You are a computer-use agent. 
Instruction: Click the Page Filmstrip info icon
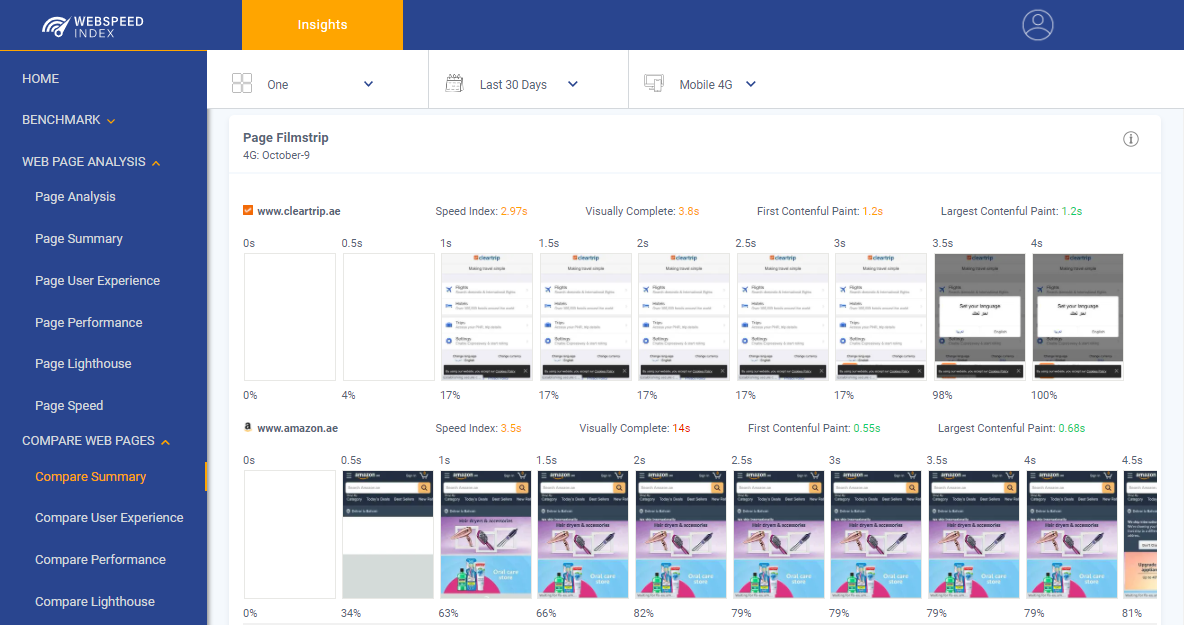(1130, 139)
